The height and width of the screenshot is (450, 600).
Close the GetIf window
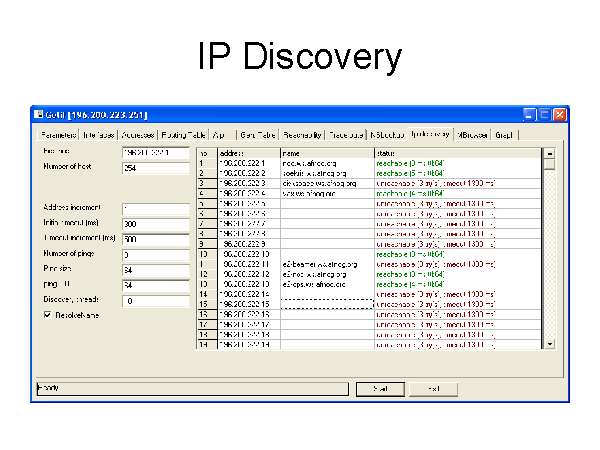559,115
